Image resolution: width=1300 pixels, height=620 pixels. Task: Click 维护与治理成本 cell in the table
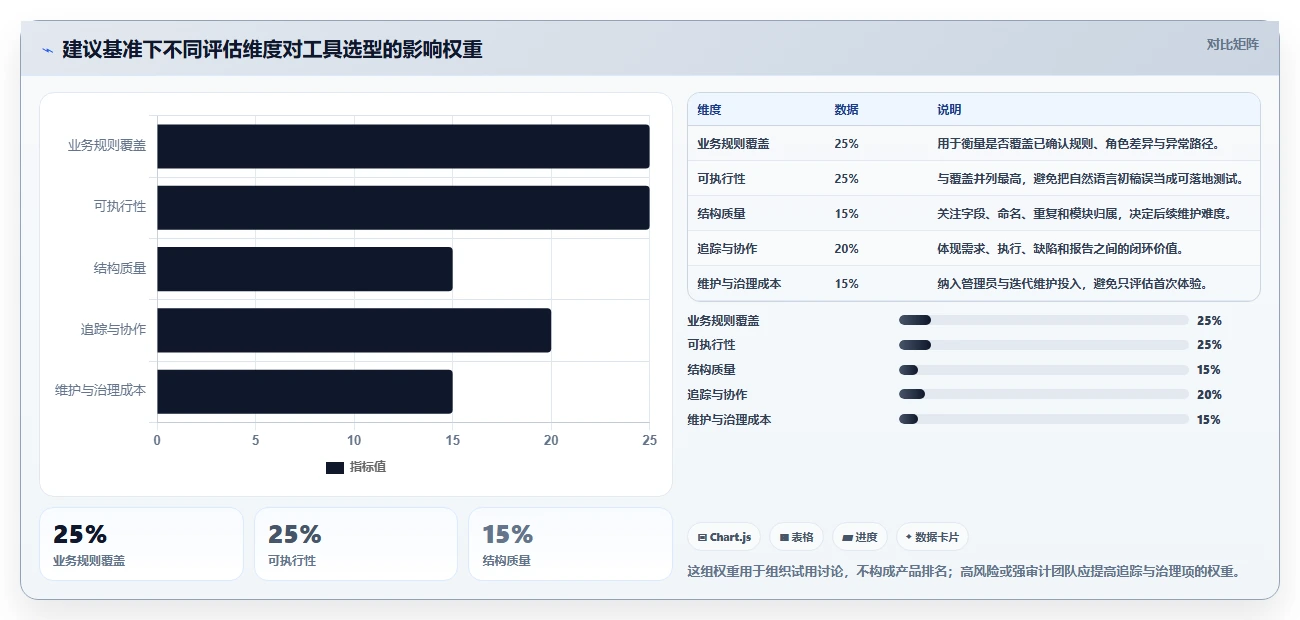point(739,284)
